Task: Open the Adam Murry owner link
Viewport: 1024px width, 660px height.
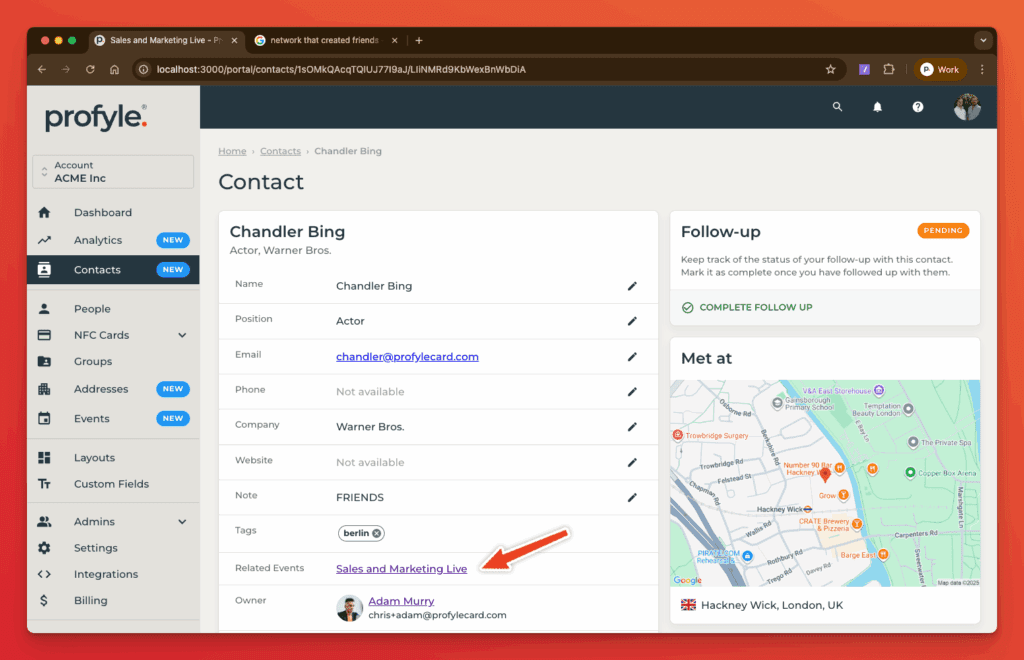Action: pos(401,601)
